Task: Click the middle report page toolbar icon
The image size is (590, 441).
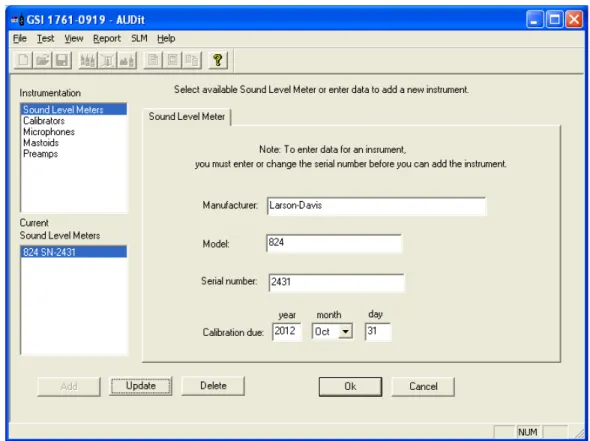Action: tap(172, 60)
